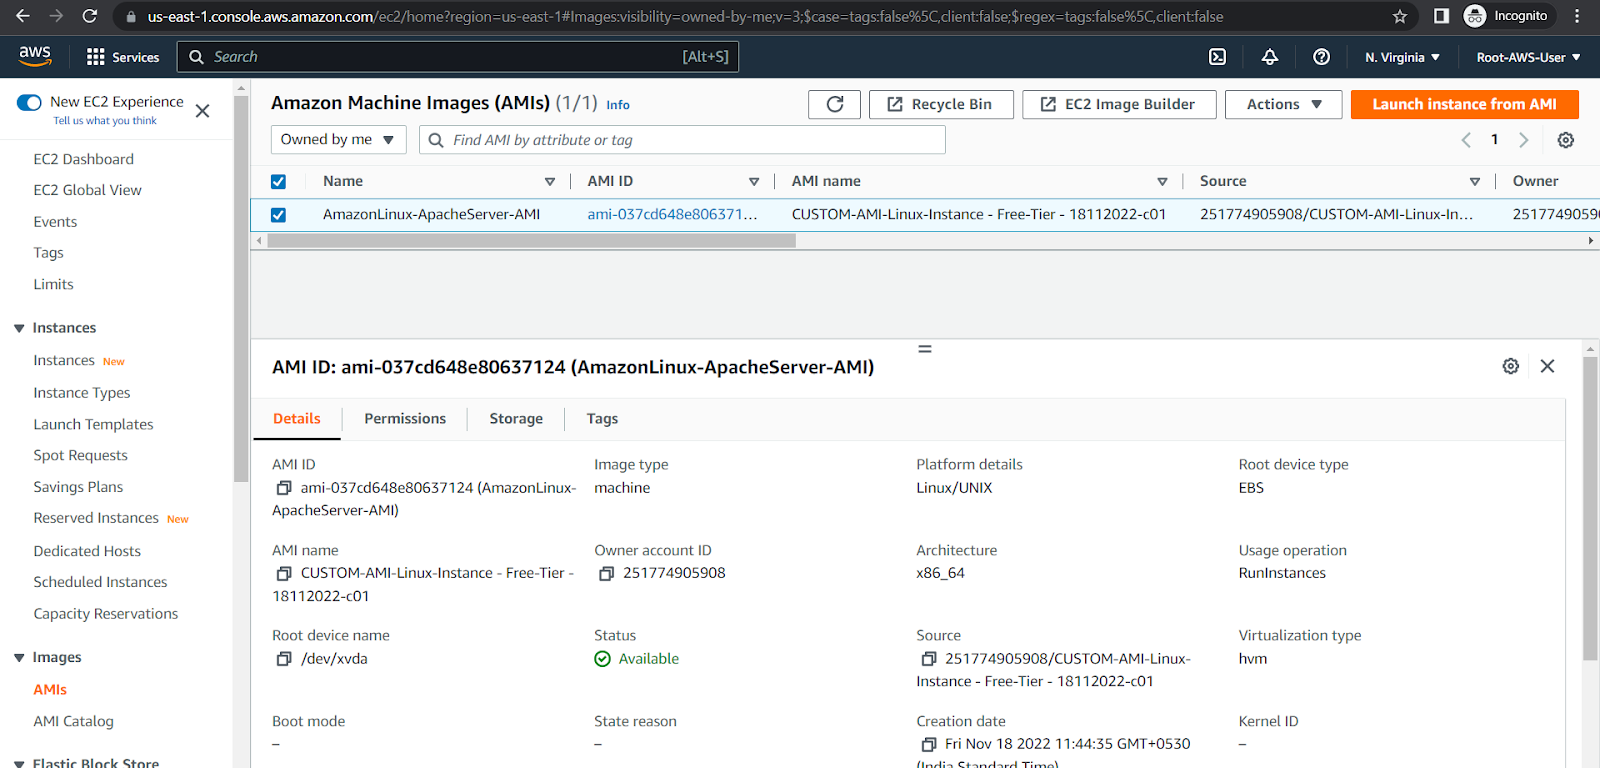The height and width of the screenshot is (768, 1600).
Task: Sort by the AMI ID column arrow
Action: pos(754,181)
